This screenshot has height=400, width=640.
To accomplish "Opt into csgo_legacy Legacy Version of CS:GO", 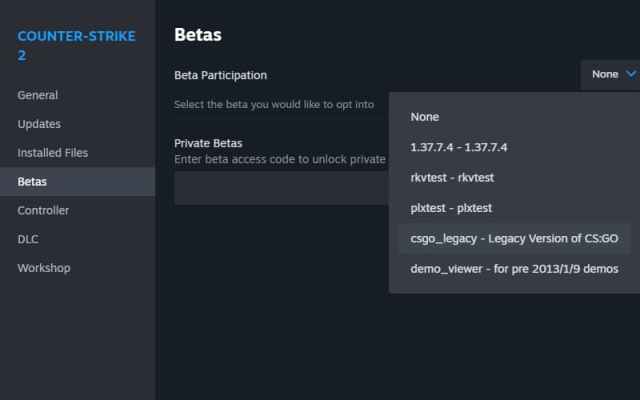I will [x=514, y=239].
